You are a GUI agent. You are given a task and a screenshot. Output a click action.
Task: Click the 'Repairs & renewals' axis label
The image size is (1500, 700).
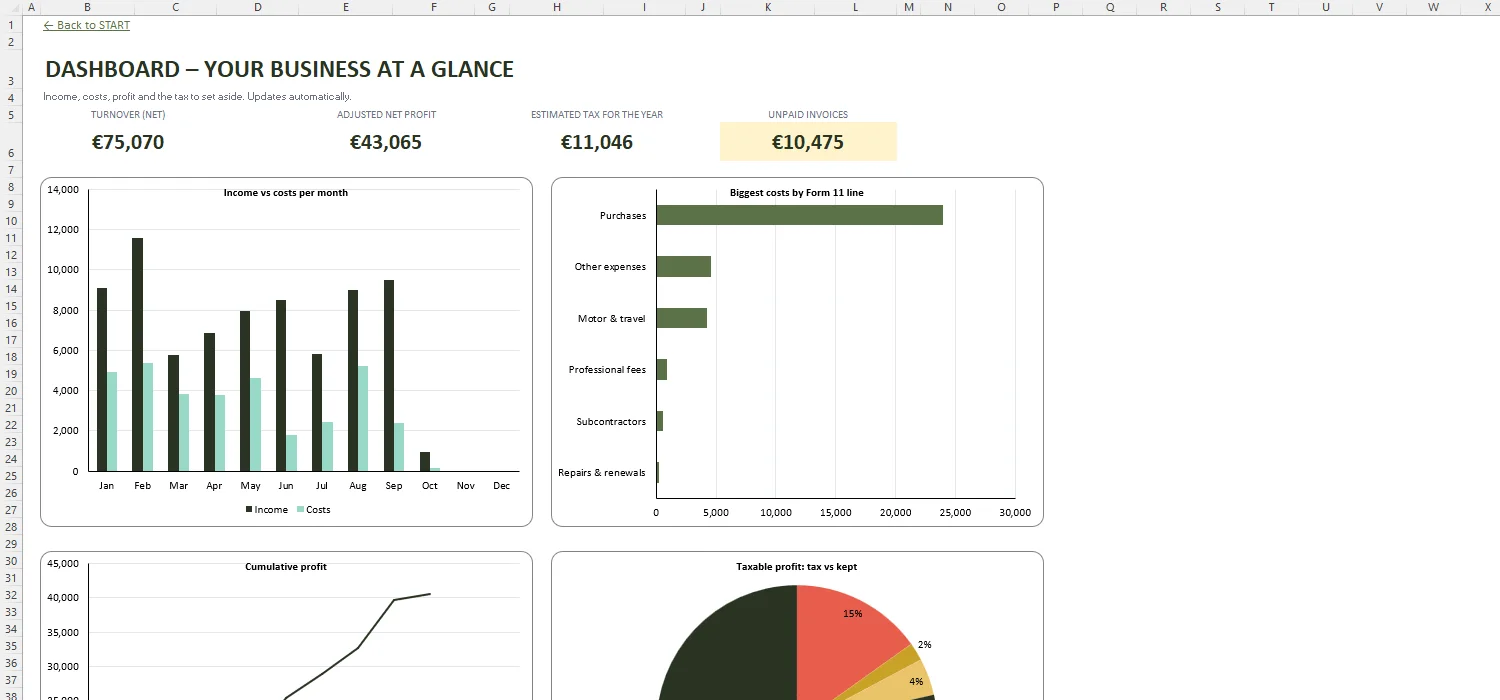tap(602, 472)
